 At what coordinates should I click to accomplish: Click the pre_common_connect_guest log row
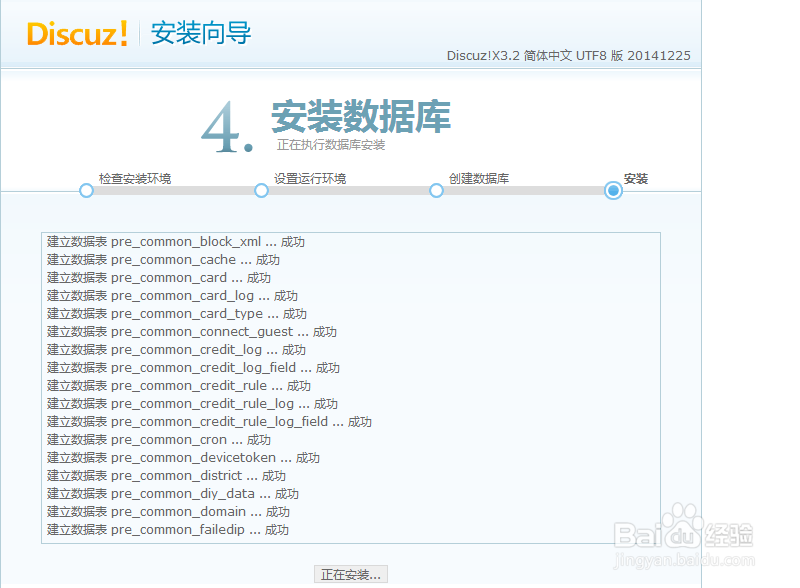[x=191, y=332]
